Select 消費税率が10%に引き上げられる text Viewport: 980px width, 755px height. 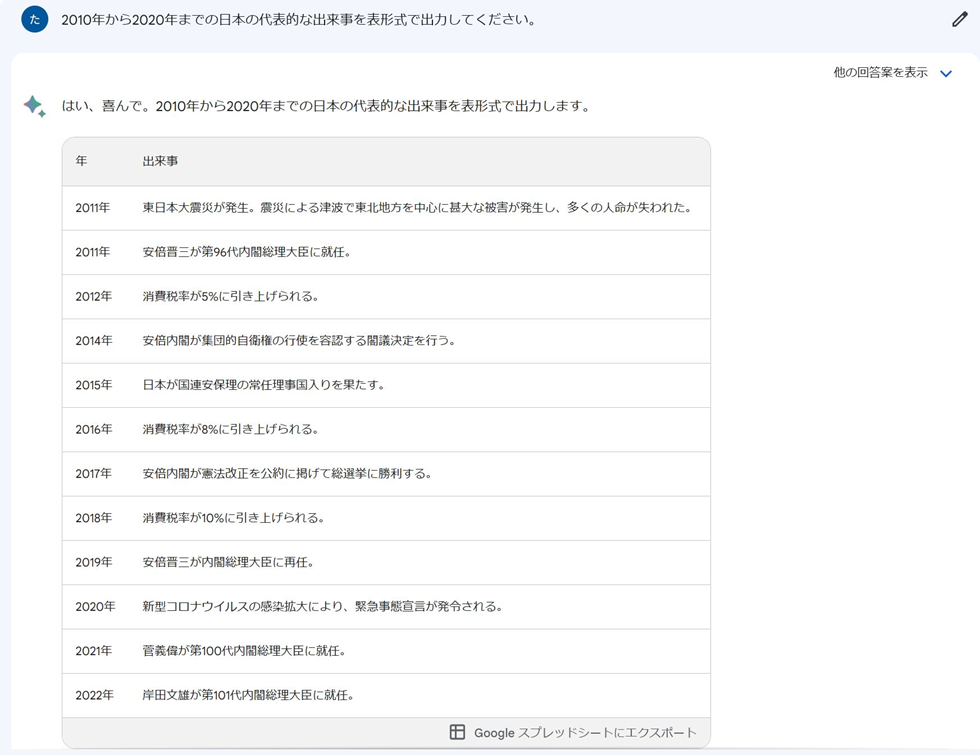[x=234, y=518]
